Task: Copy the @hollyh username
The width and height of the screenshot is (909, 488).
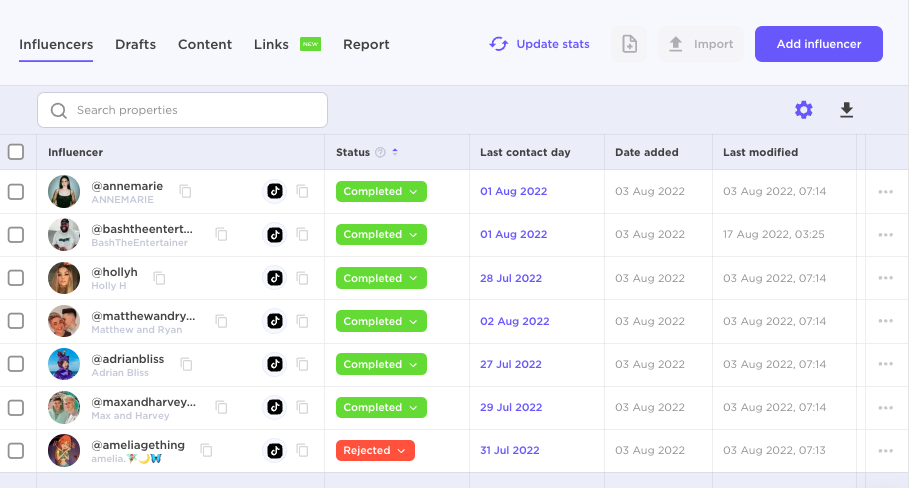Action: (x=160, y=278)
